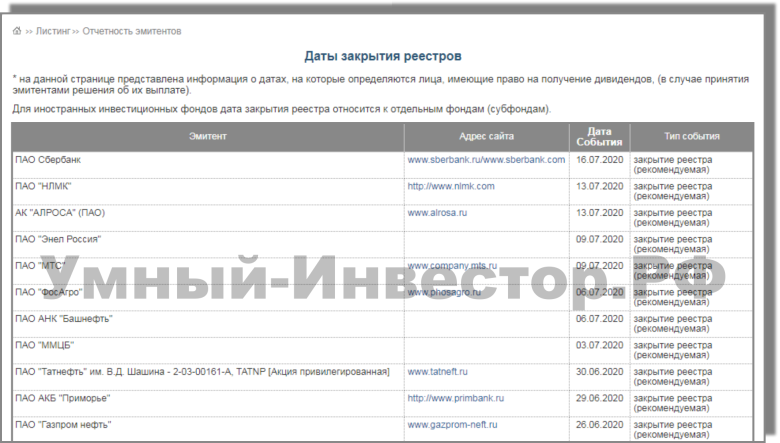Open the www.company.mts.ru link
The width and height of the screenshot is (780, 443).
click(x=452, y=266)
